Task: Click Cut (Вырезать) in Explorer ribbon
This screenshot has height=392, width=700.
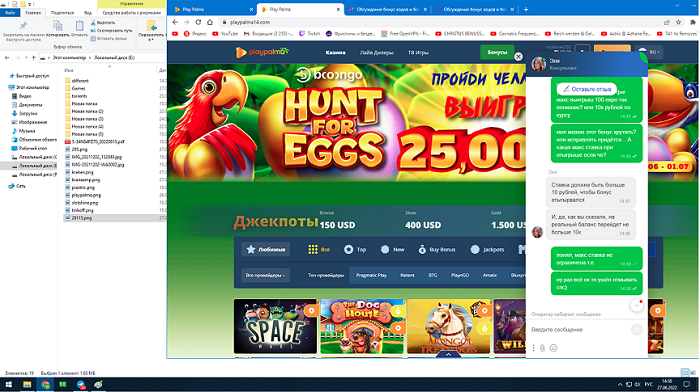Action: point(103,22)
